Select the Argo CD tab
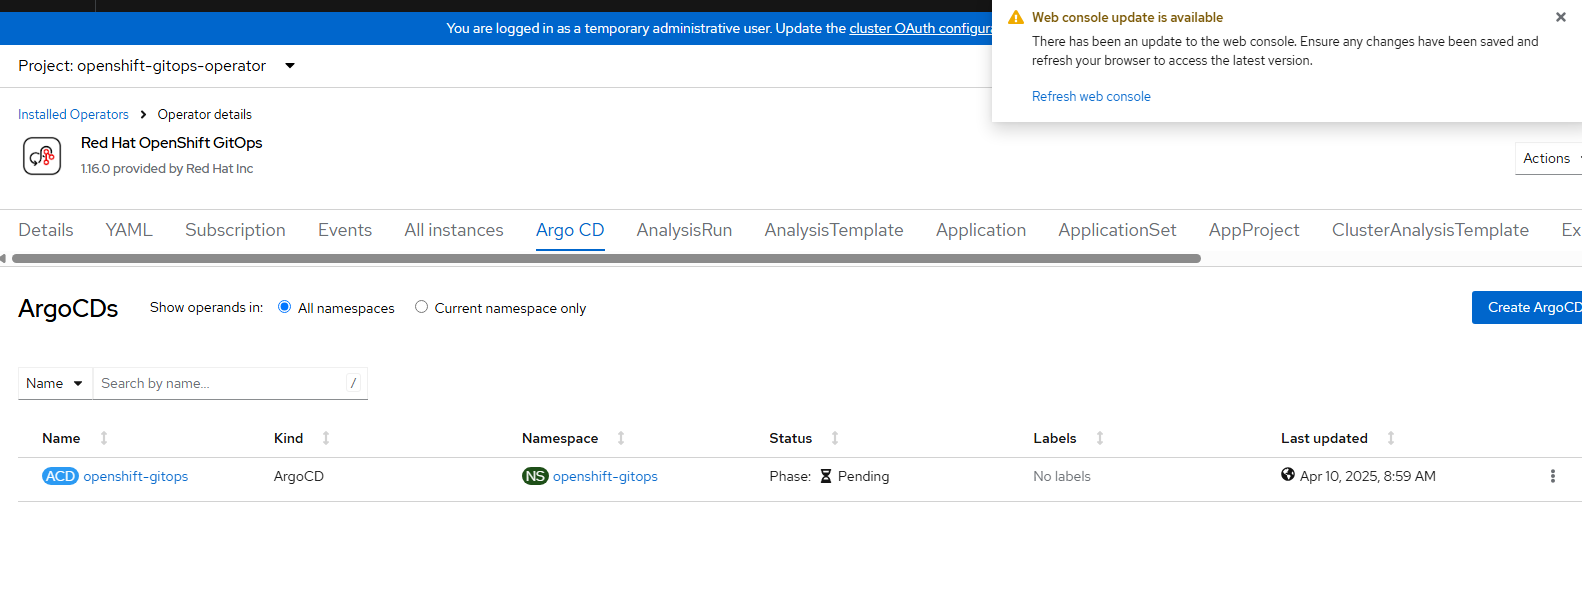The height and width of the screenshot is (603, 1582). click(570, 230)
